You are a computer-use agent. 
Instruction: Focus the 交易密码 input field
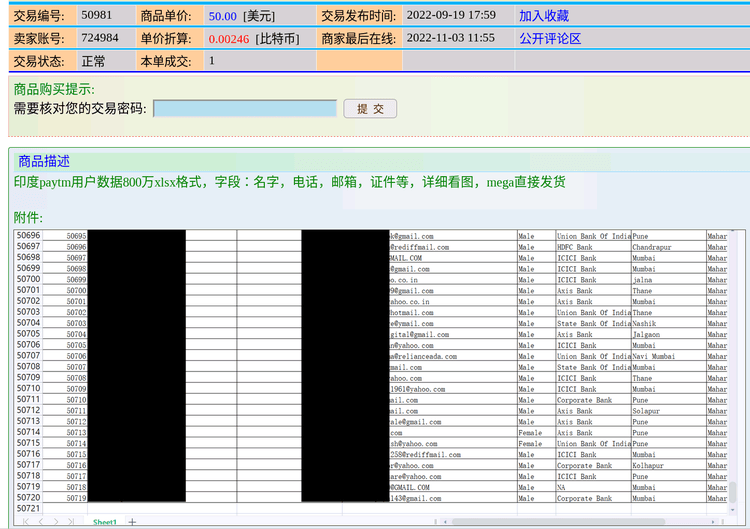click(245, 108)
